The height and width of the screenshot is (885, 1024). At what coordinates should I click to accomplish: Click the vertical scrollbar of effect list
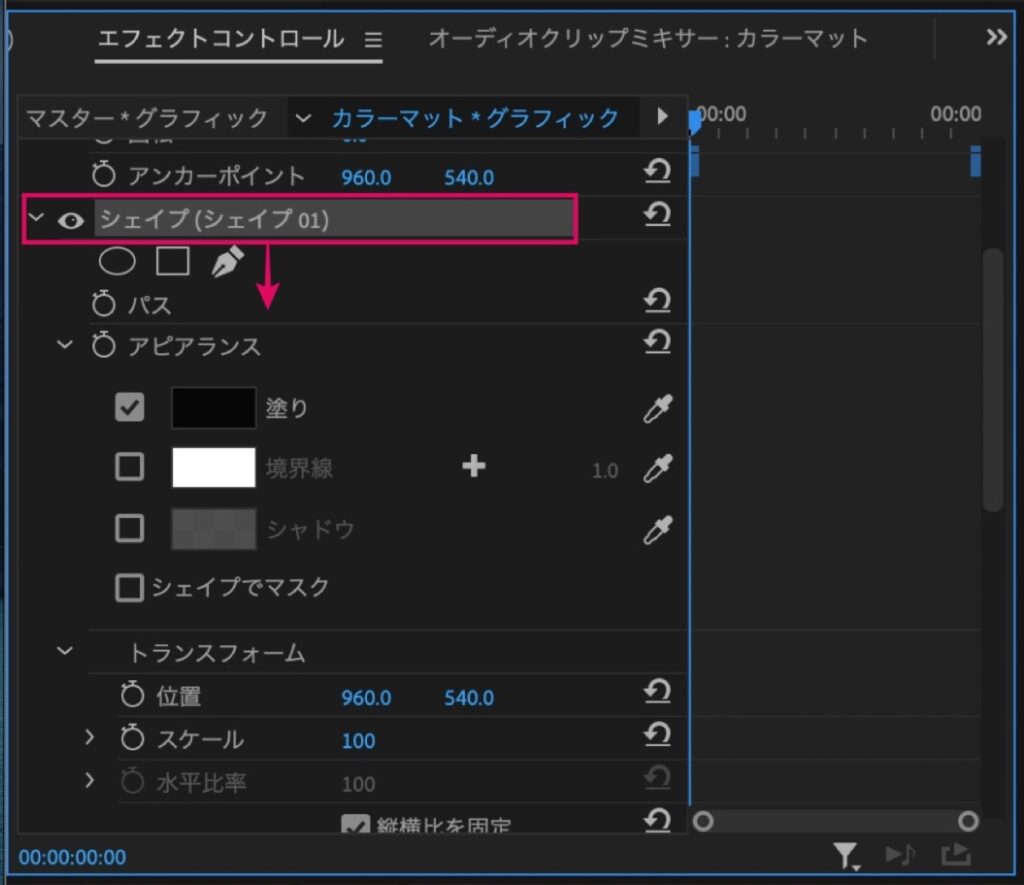pyautogui.click(x=993, y=379)
